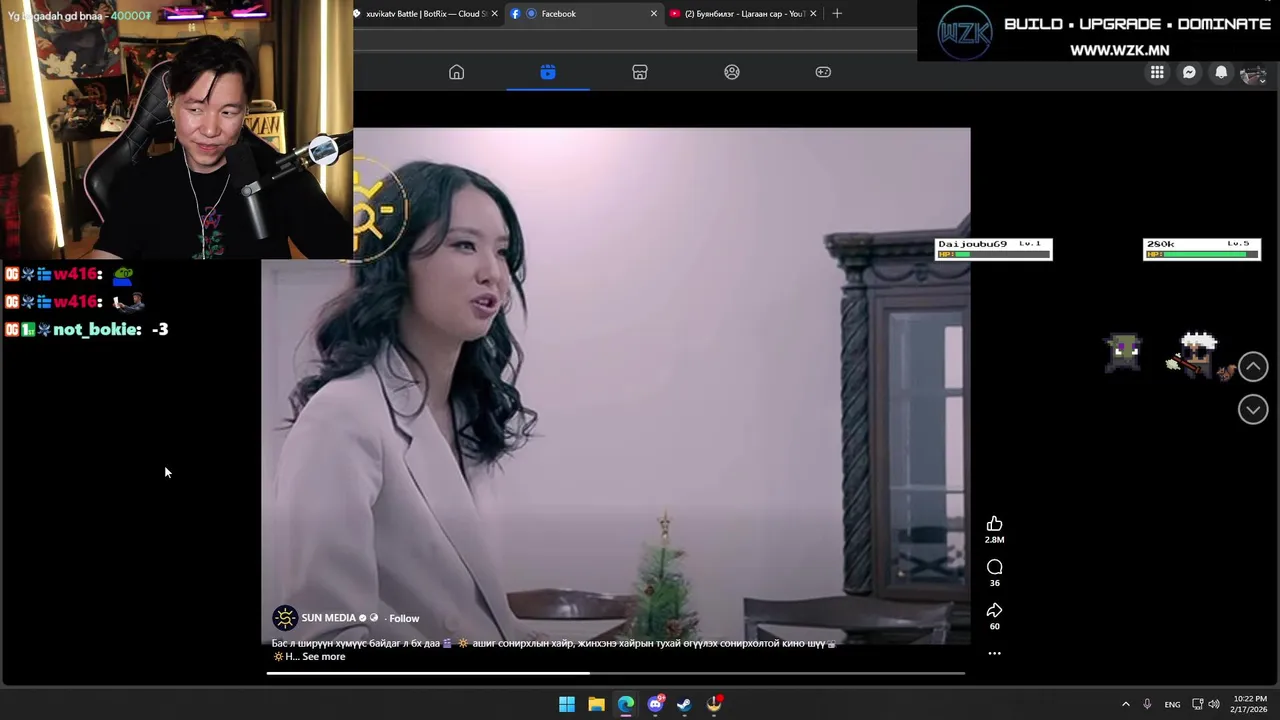Image resolution: width=1280 pixels, height=720 pixels.
Task: Share the reel with the arrow icon
Action: (994, 610)
